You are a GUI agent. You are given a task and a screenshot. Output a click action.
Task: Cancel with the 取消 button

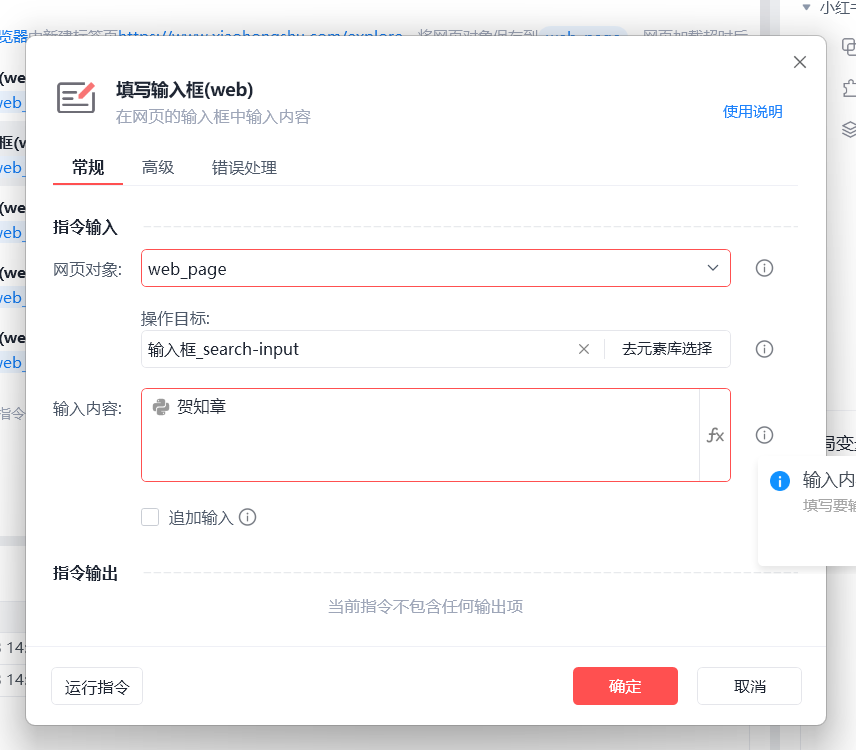[x=749, y=686]
